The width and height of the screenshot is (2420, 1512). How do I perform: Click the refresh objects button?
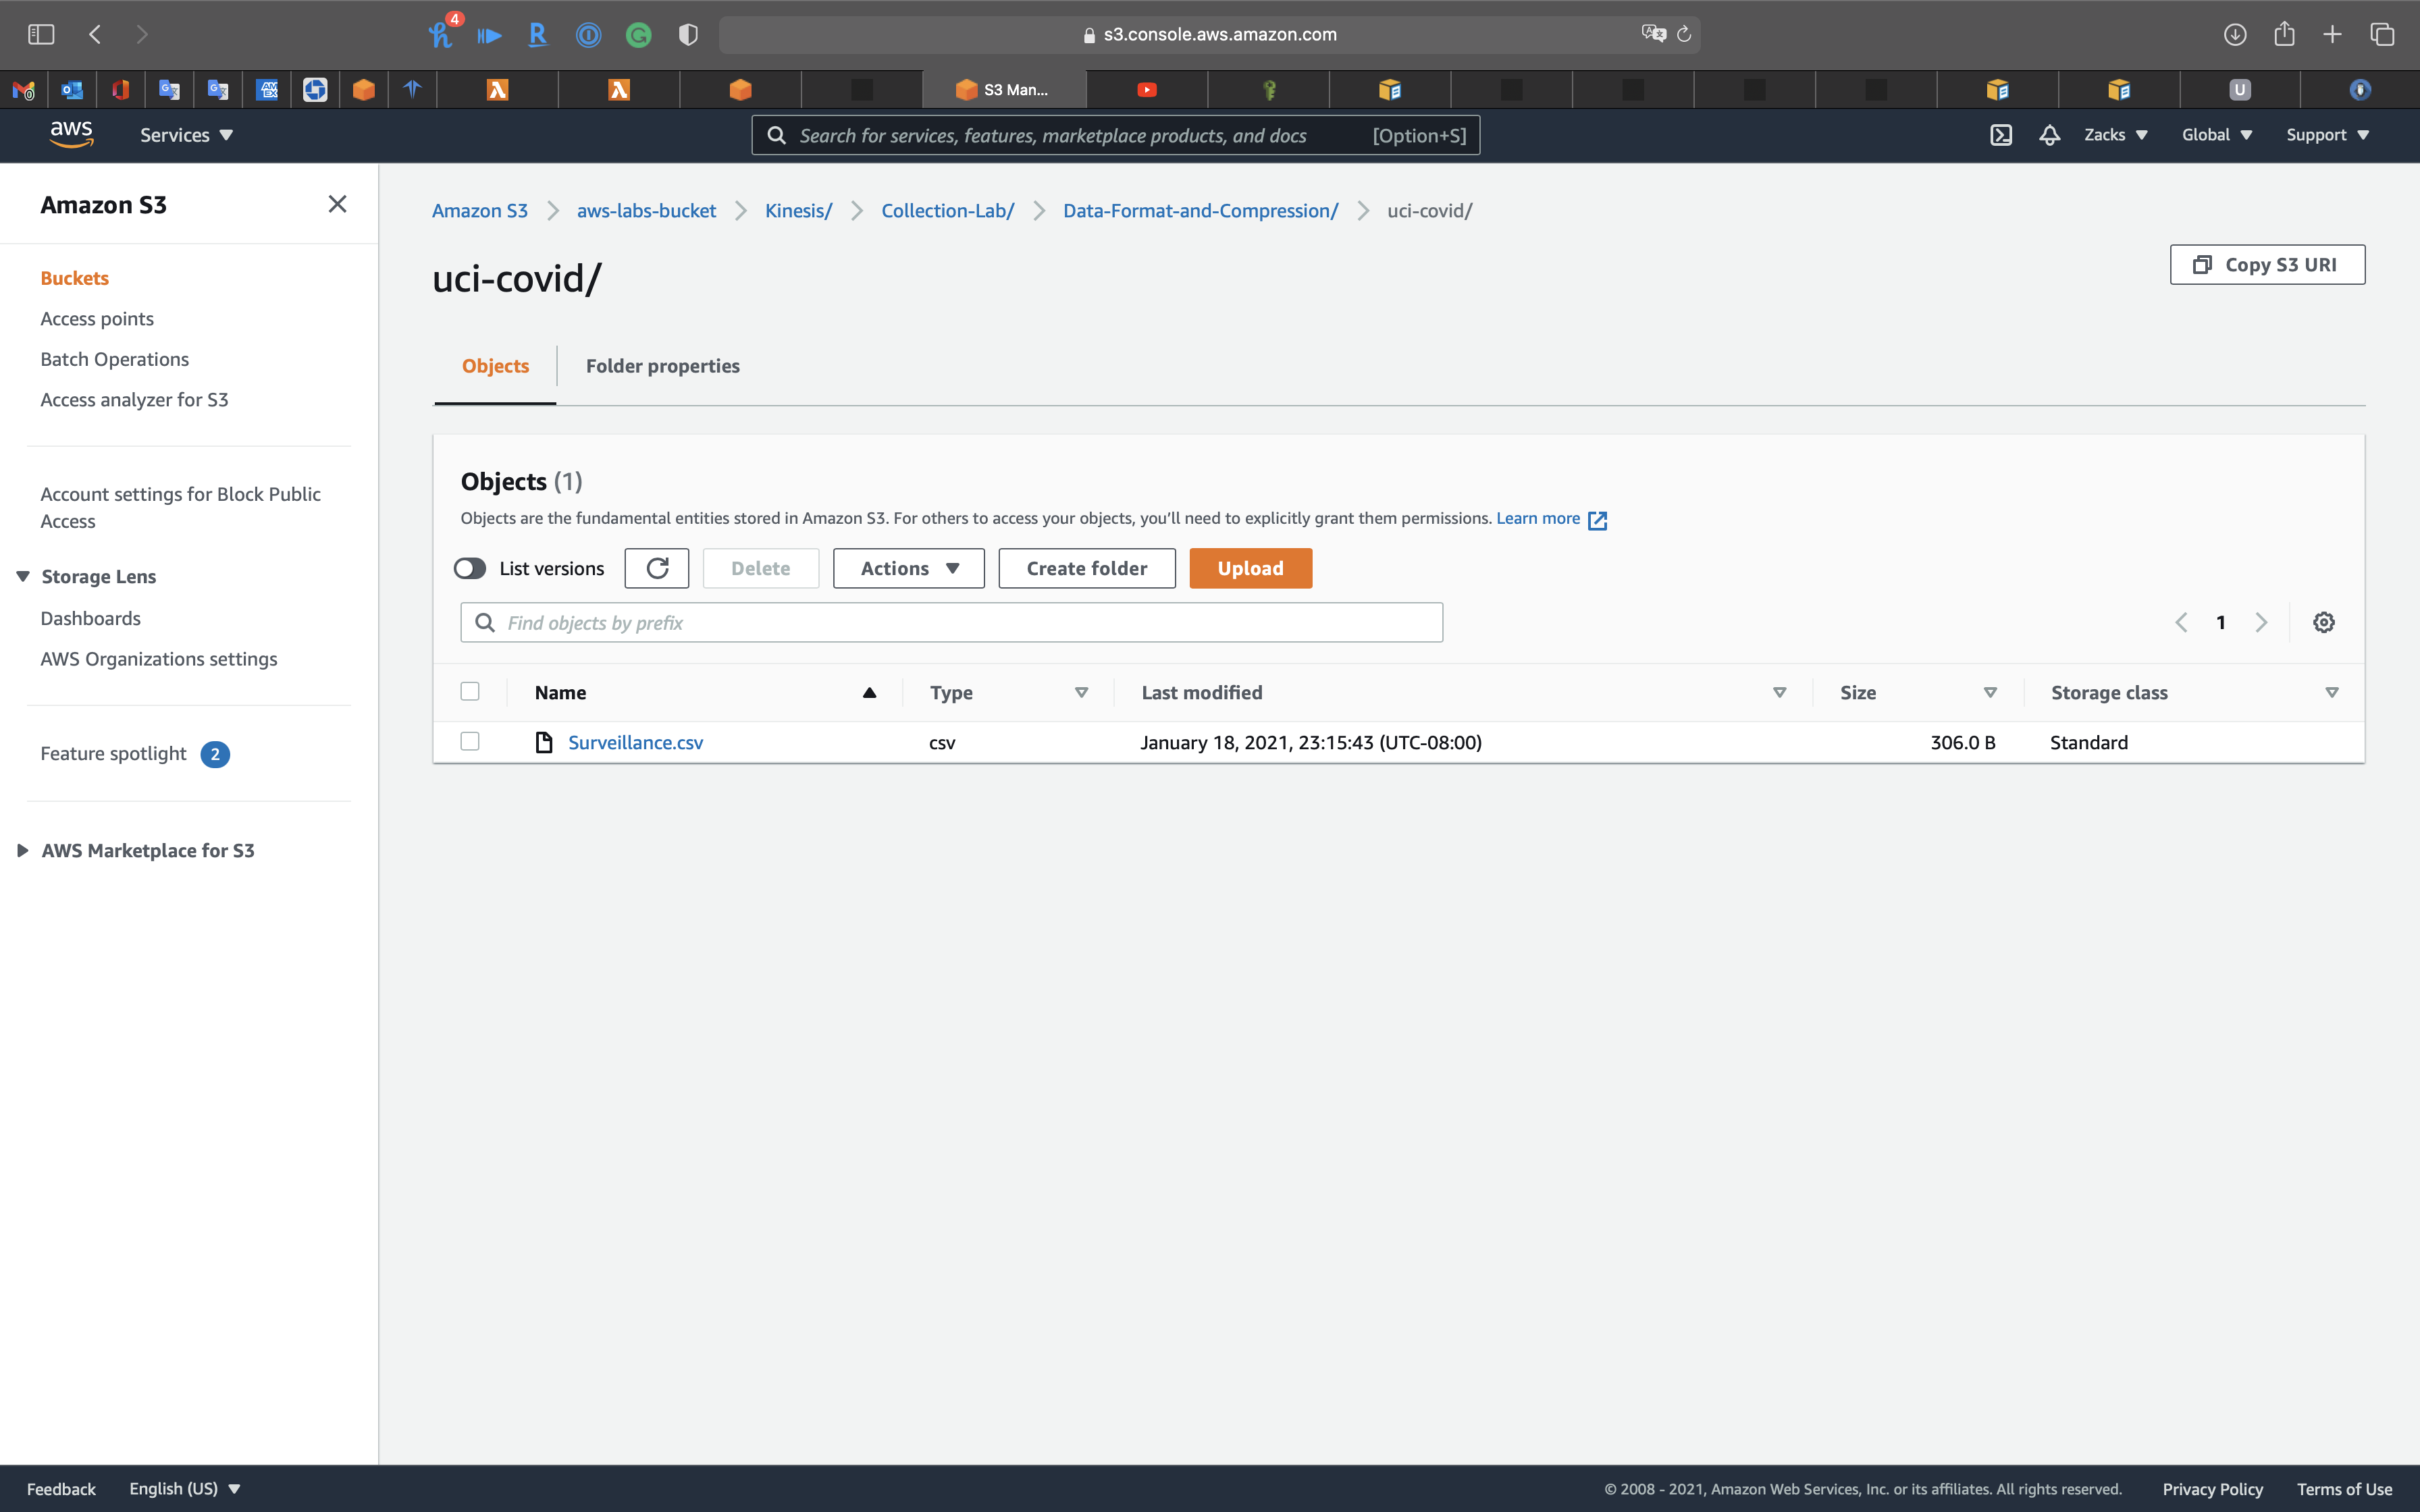657,568
